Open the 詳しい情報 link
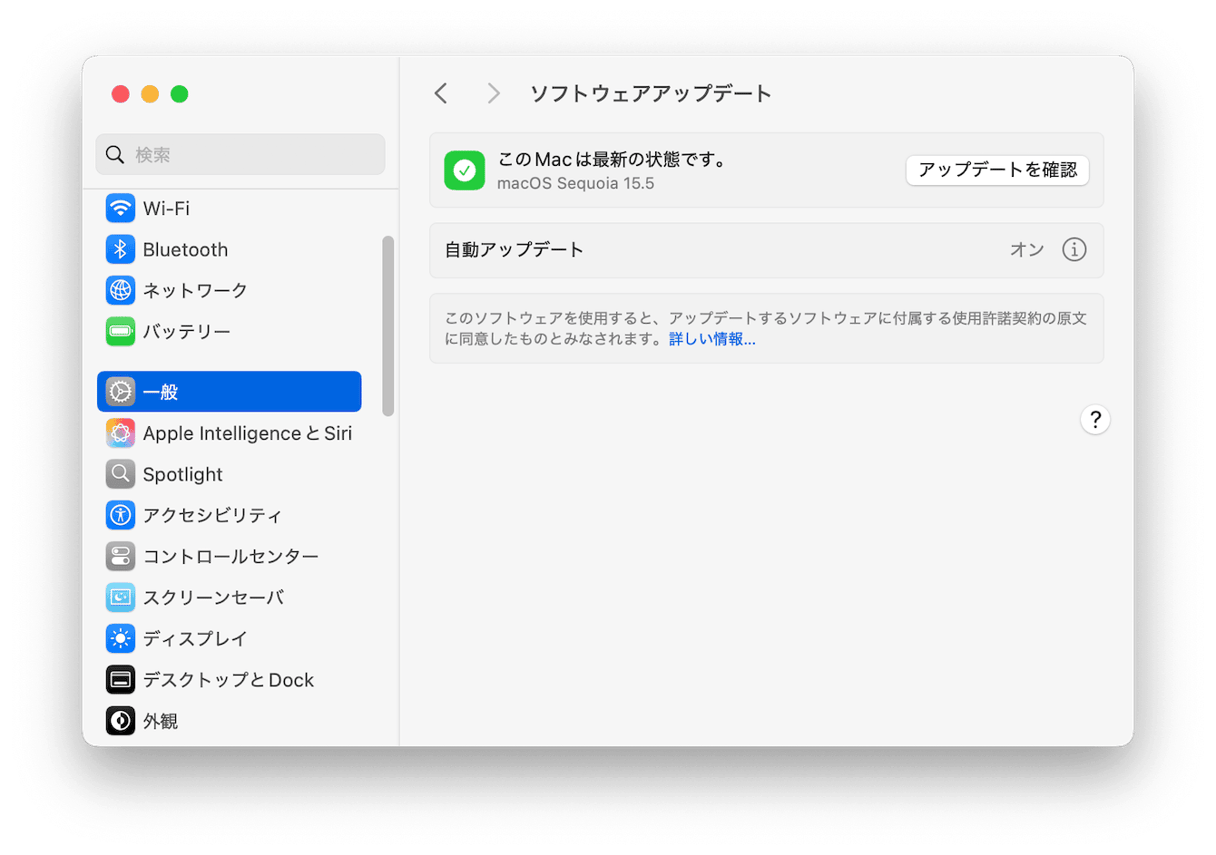Image resolution: width=1216 pixels, height=855 pixels. (x=712, y=339)
